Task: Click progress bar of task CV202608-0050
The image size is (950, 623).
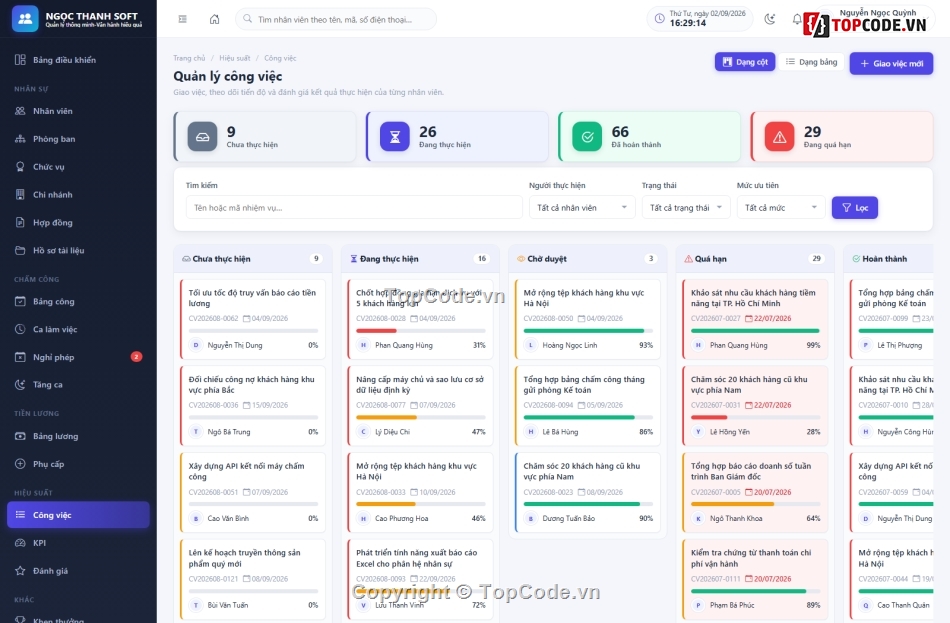Action: pos(588,331)
